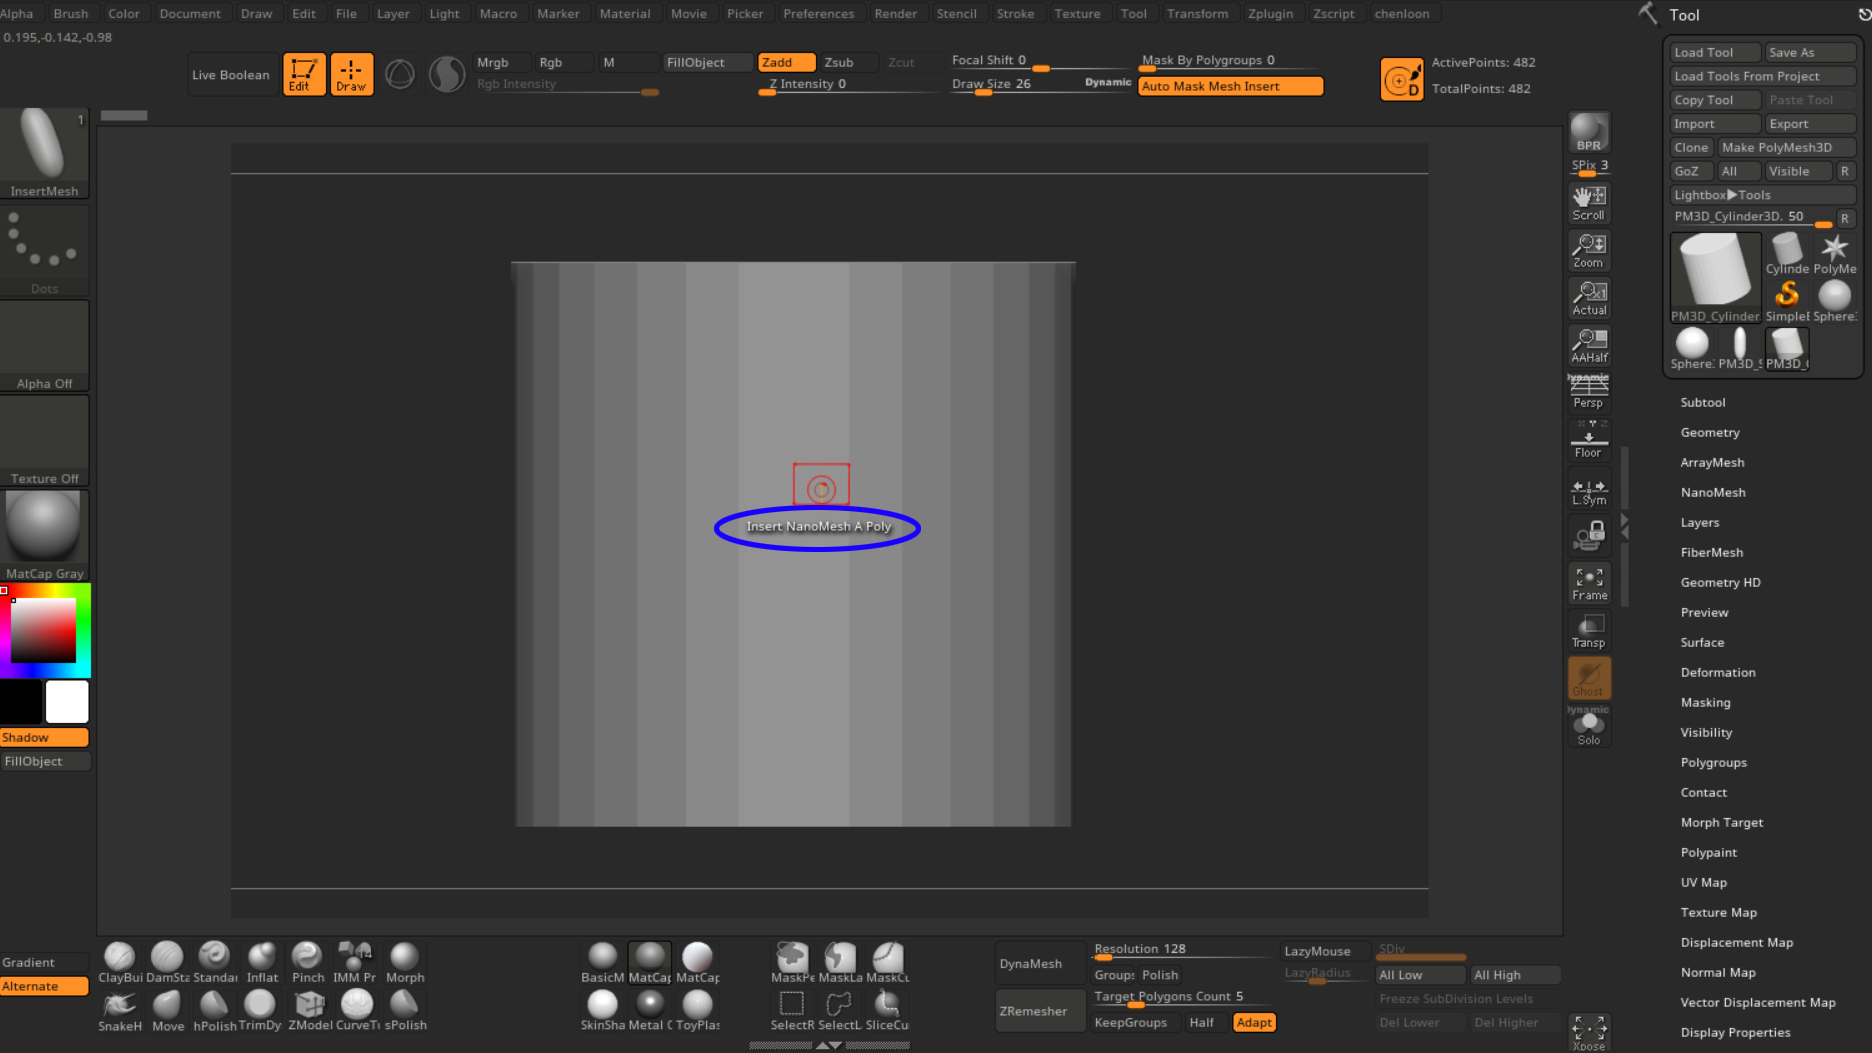Select the PM3D_Cylinder tool thumbnail
Screen dimensions: 1872x1053
1715,277
